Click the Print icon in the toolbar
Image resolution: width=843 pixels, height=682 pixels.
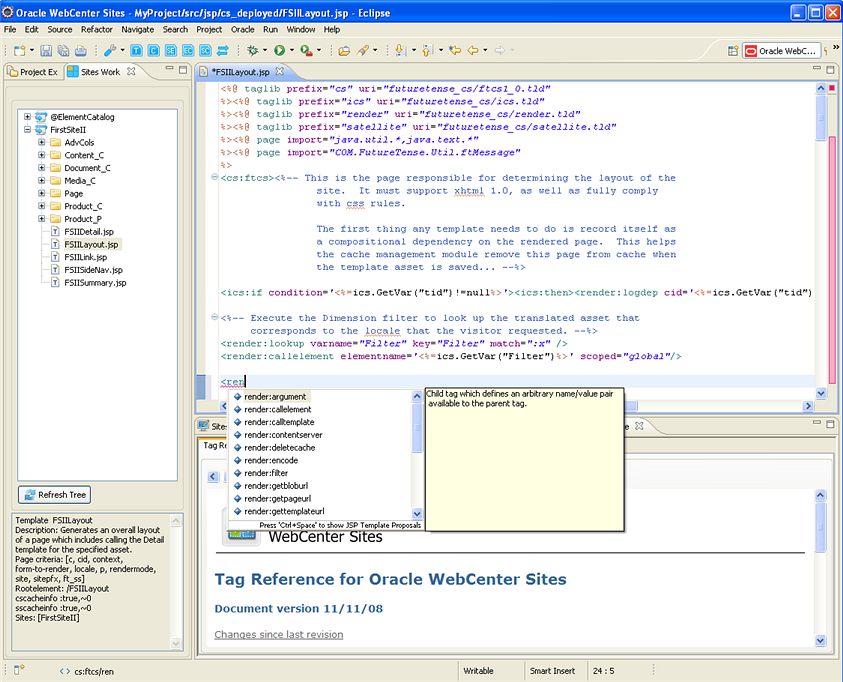(x=80, y=50)
